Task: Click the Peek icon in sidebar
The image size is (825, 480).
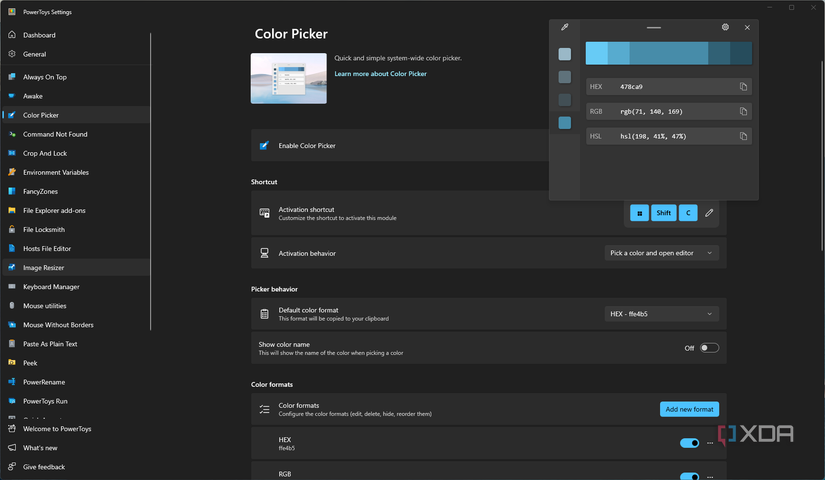Action: tap(12, 363)
